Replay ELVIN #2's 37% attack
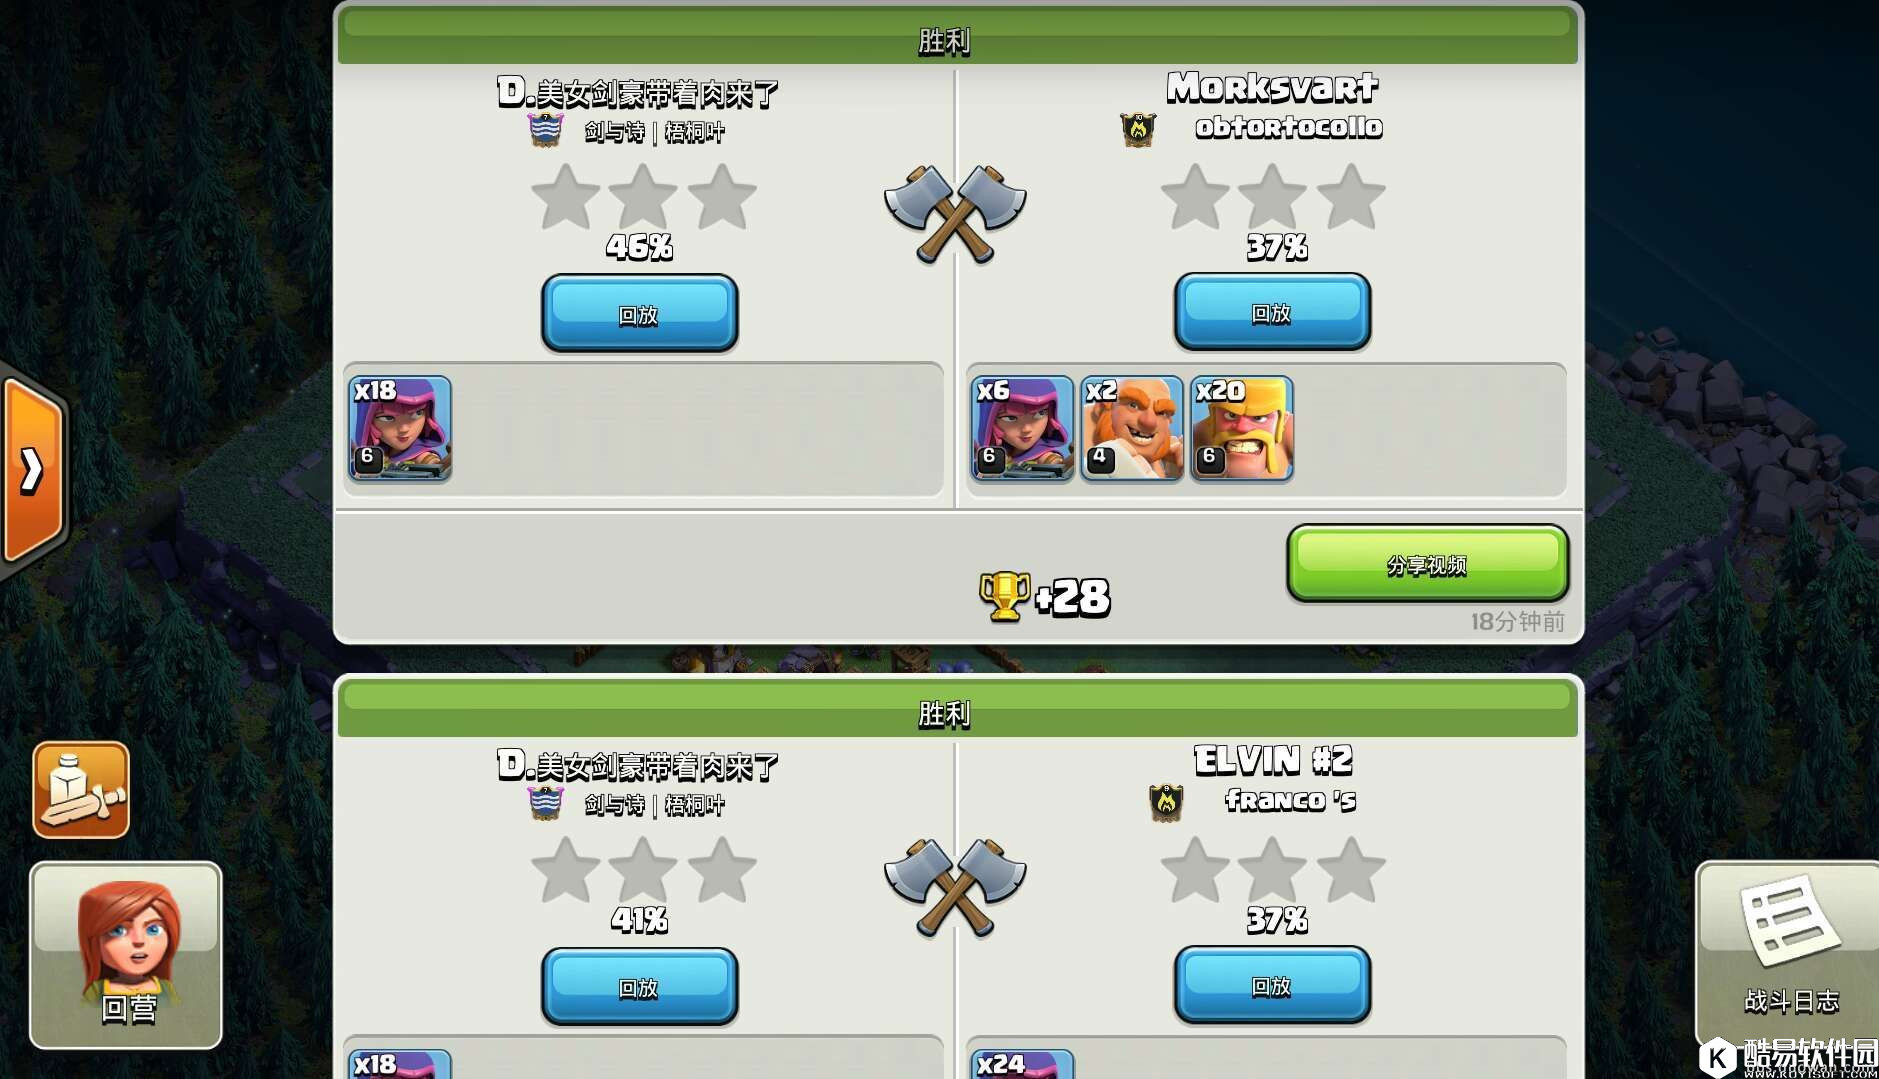This screenshot has height=1079, width=1879. click(x=1272, y=985)
